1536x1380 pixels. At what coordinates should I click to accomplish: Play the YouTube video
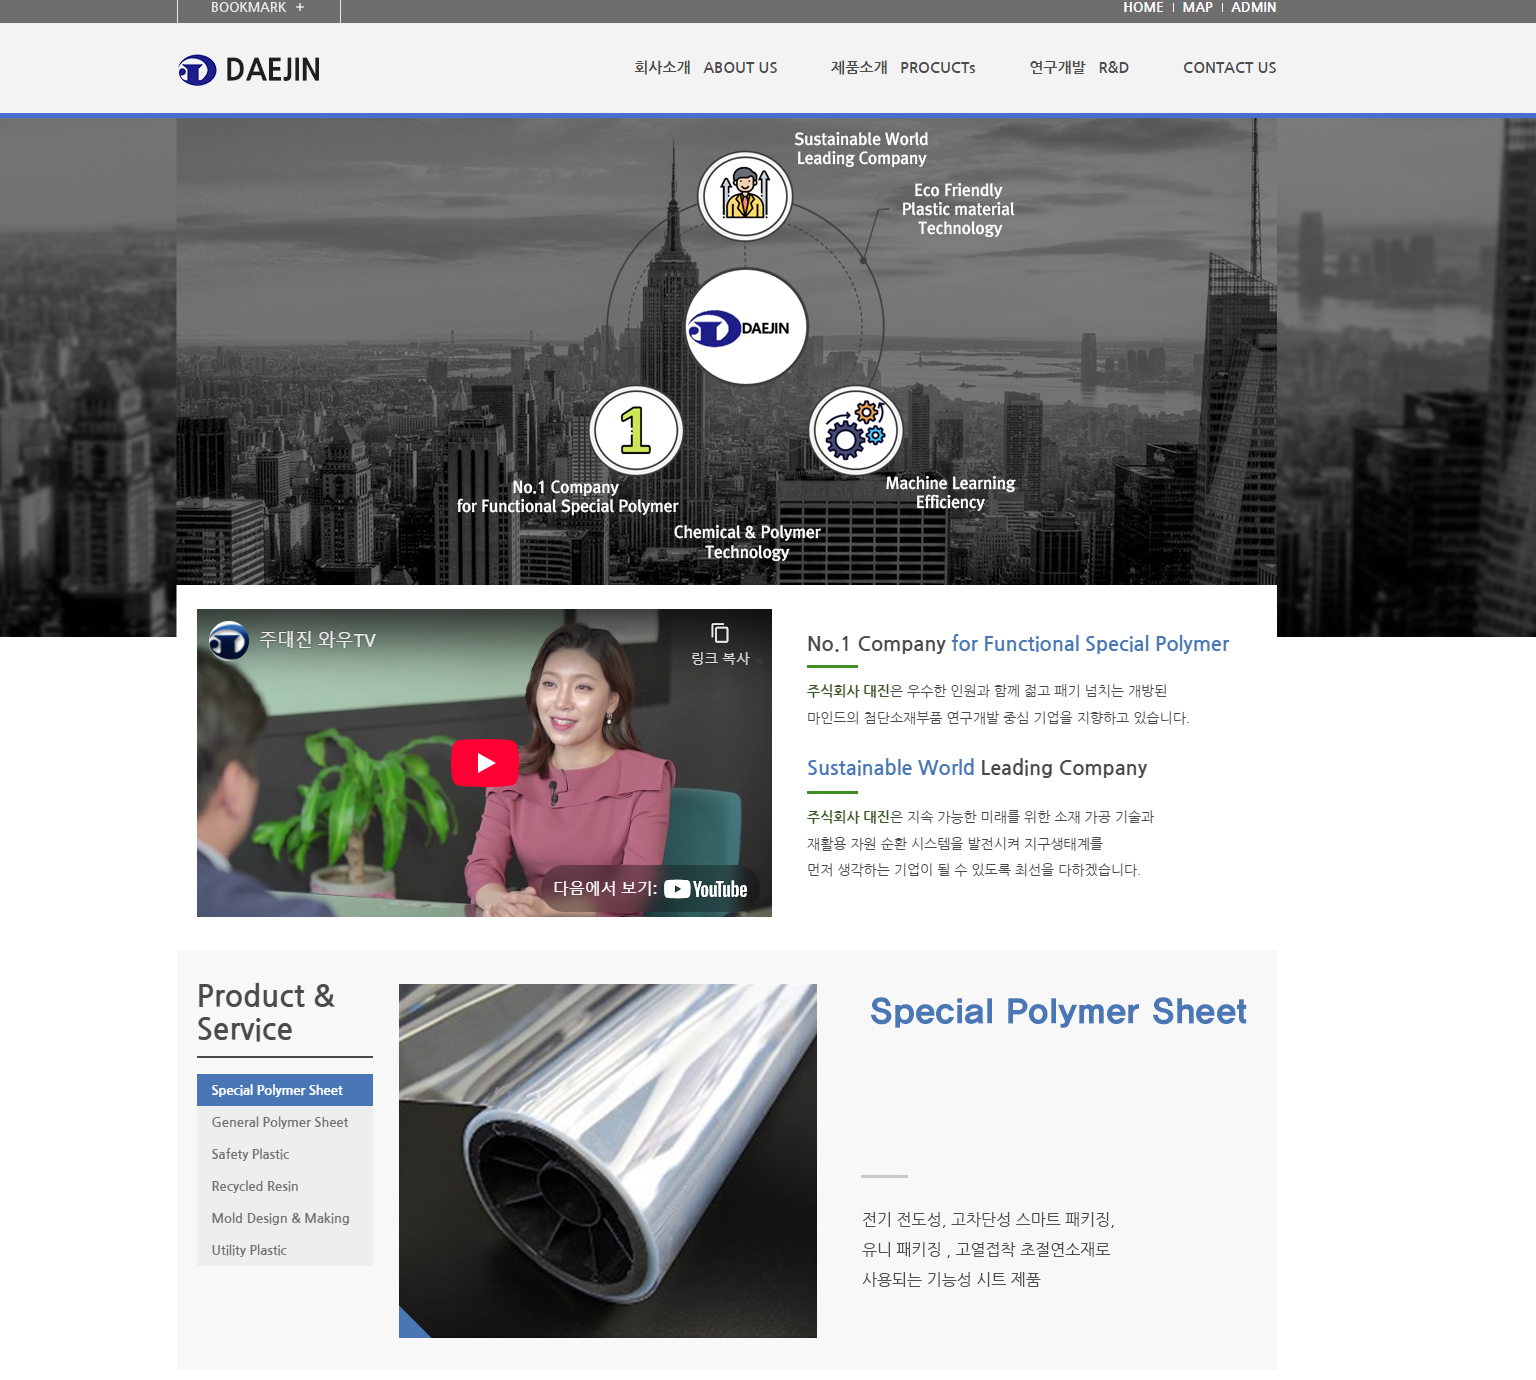[485, 763]
